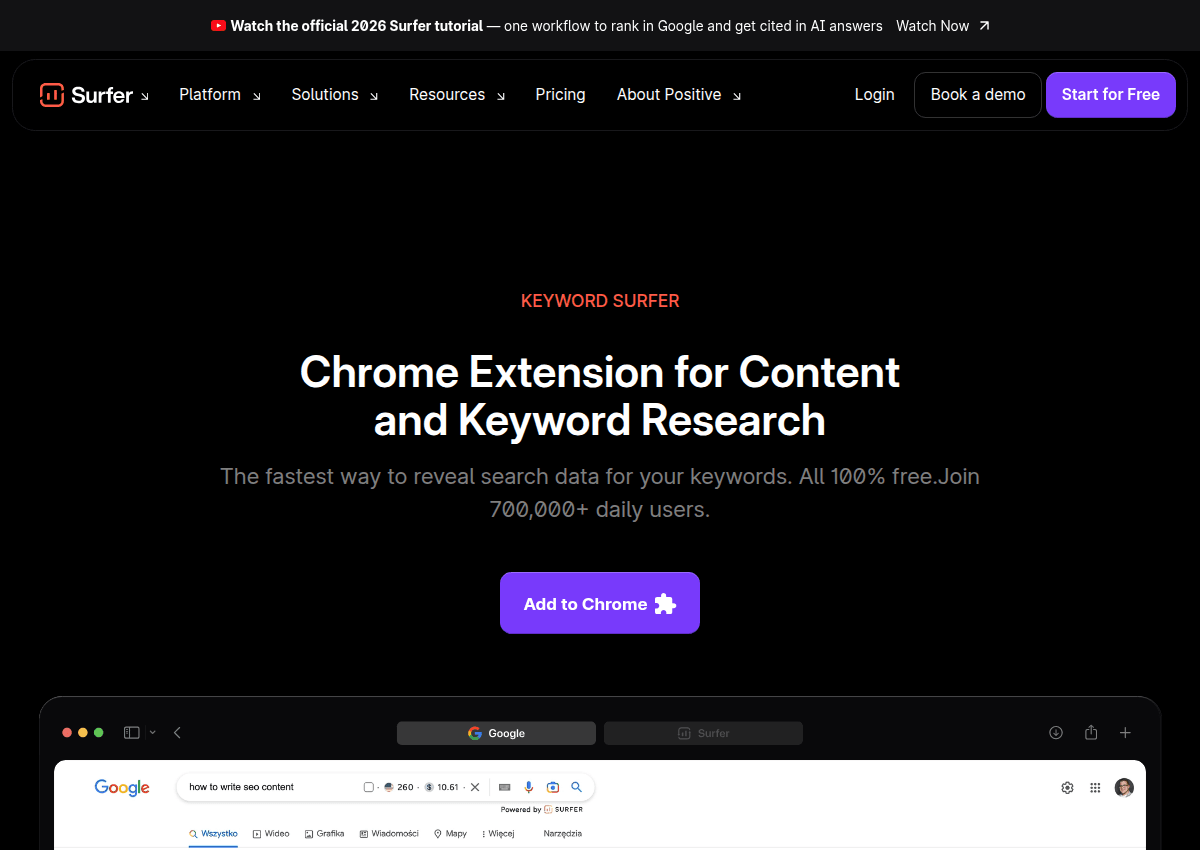Click the Surfer logo in the navbar
This screenshot has height=850, width=1200.
click(86, 95)
